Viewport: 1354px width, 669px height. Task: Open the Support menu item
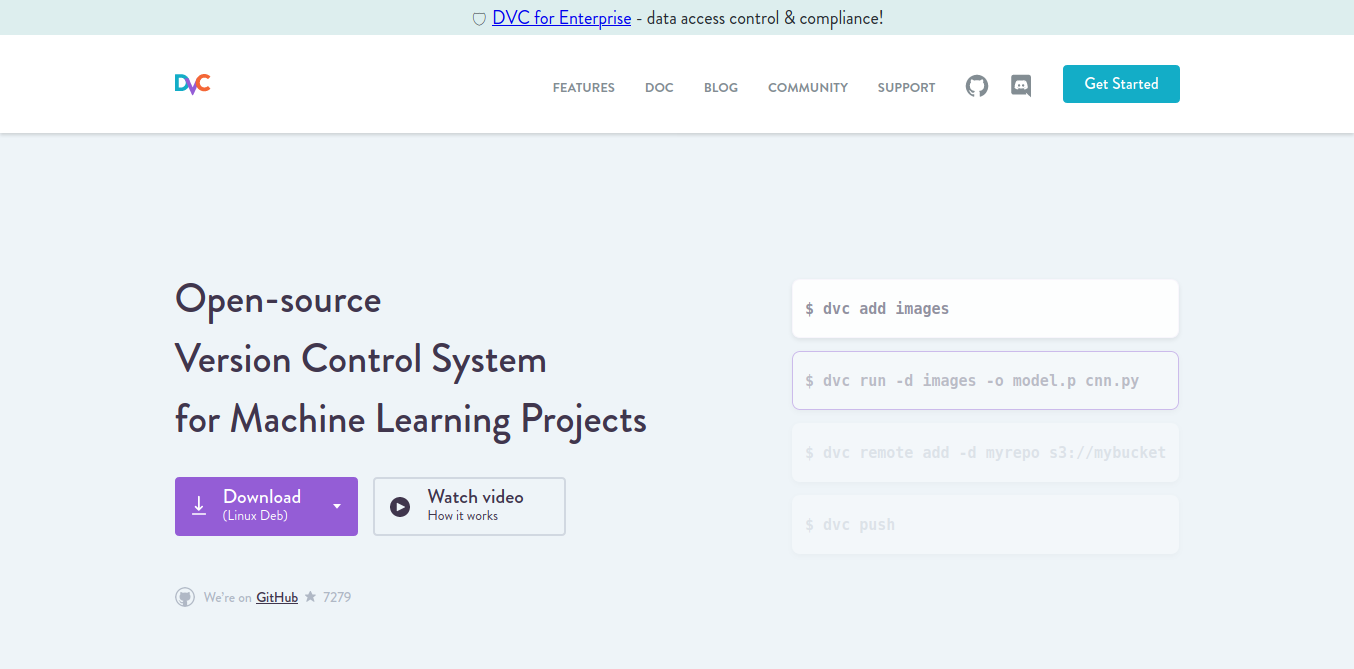point(906,88)
